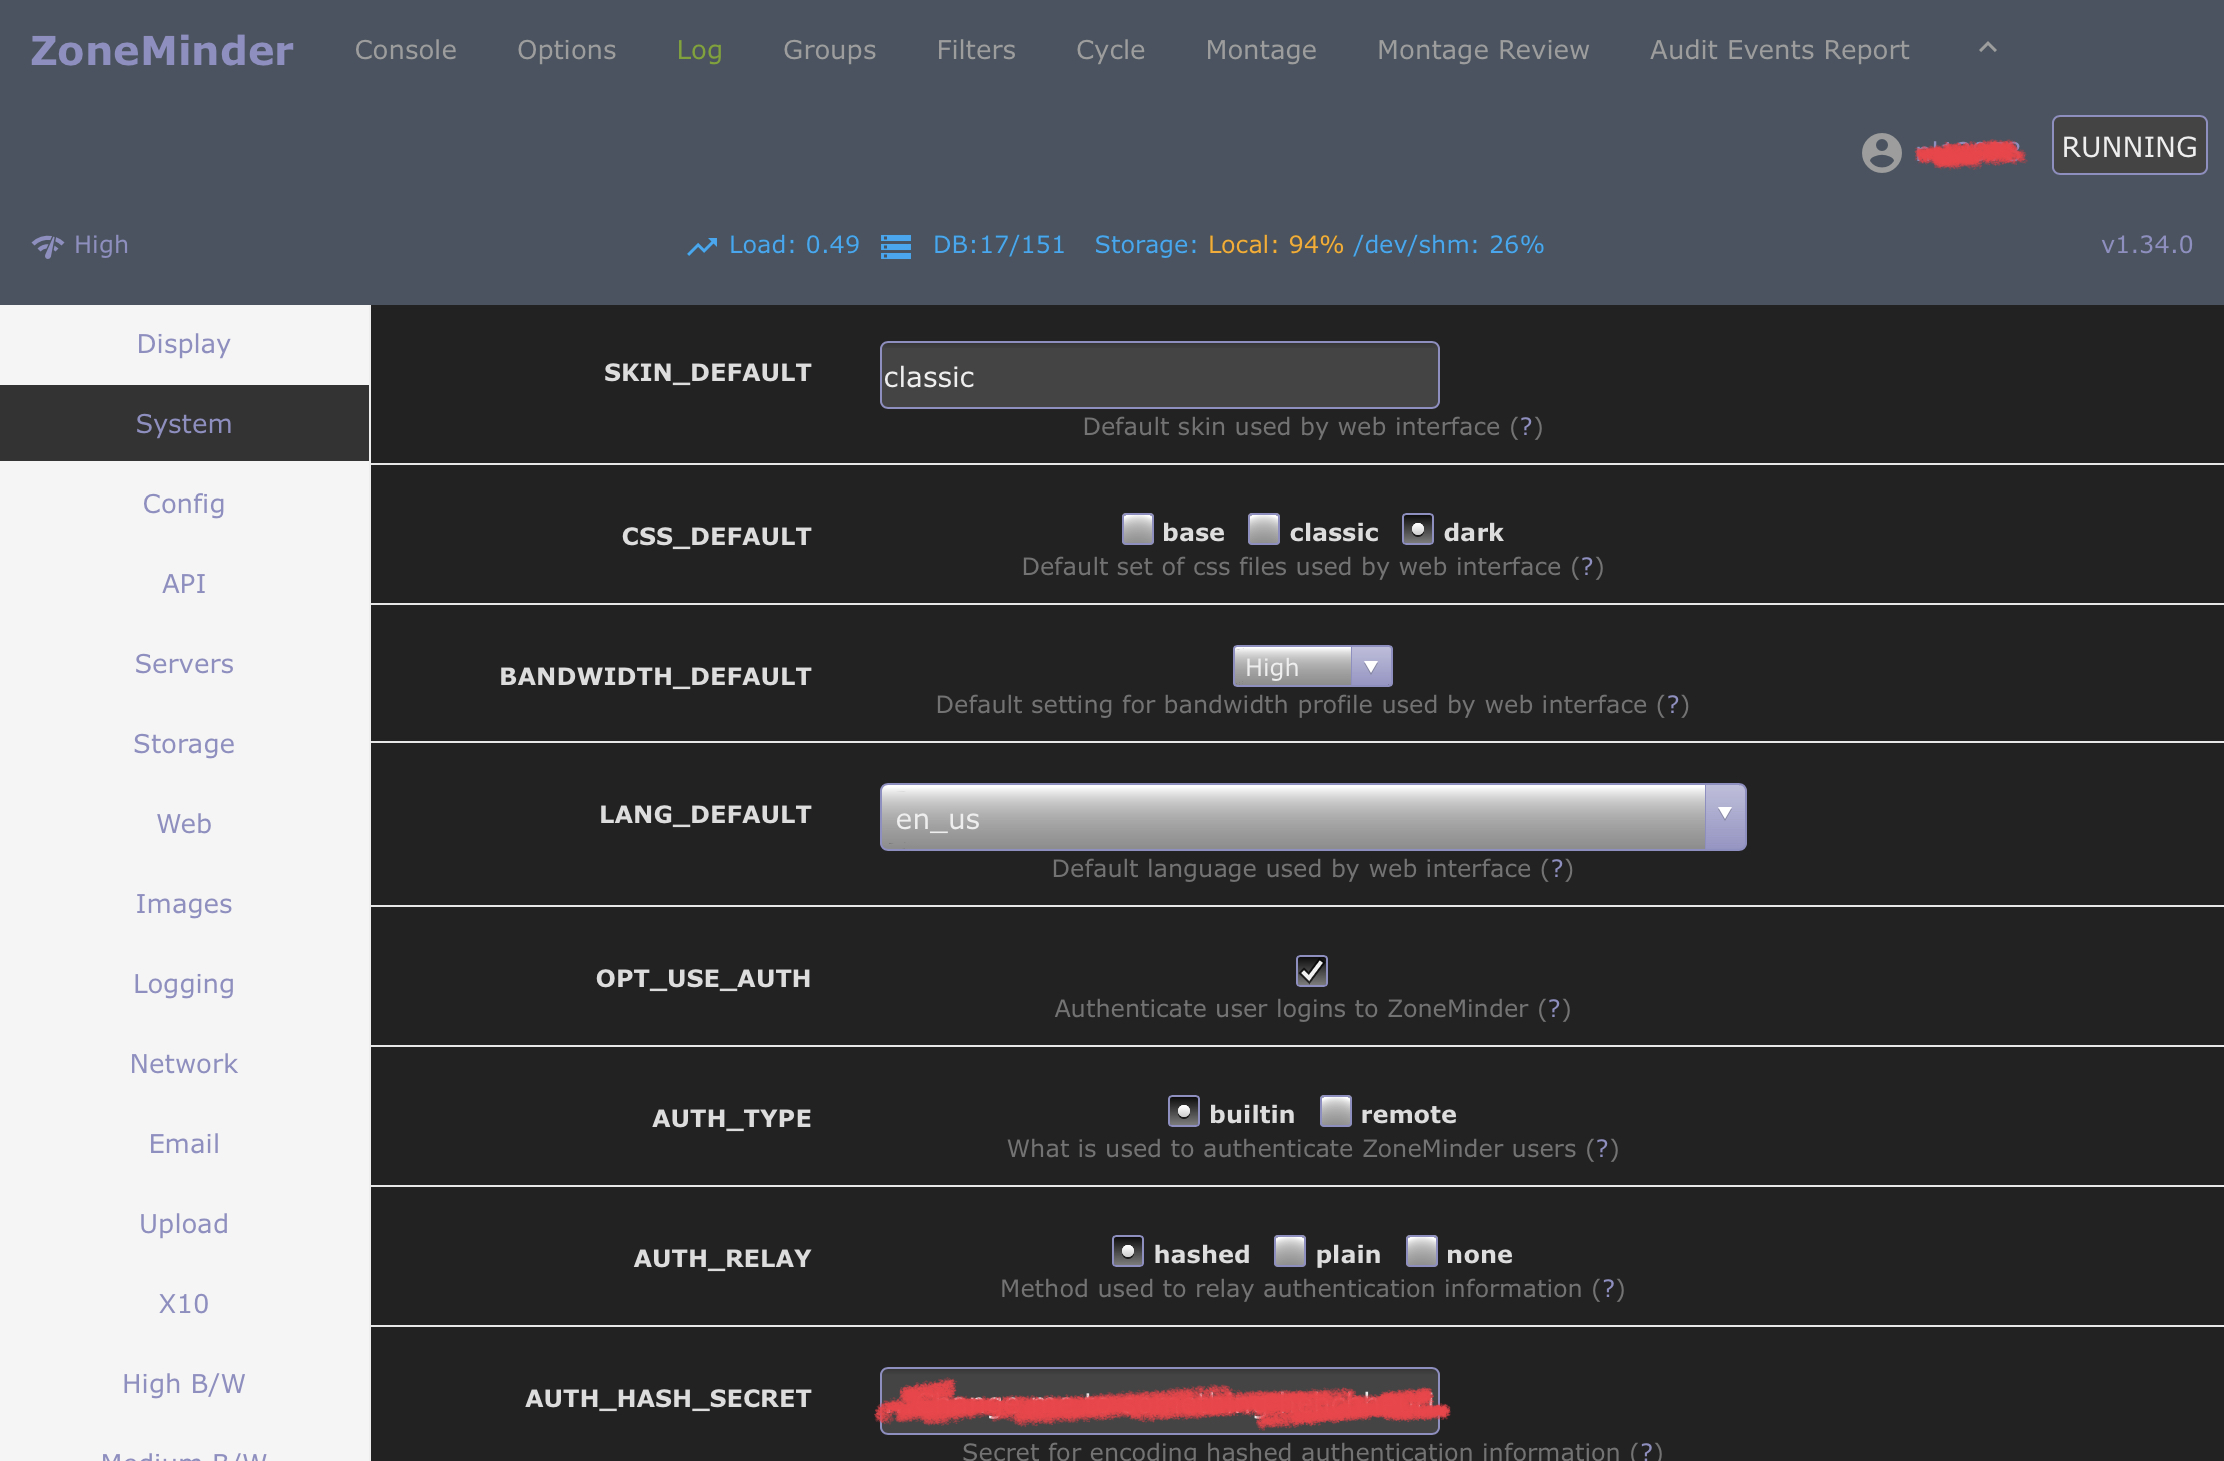
Task: Open help (?) for AUTH_RELAY
Action: point(1608,1289)
